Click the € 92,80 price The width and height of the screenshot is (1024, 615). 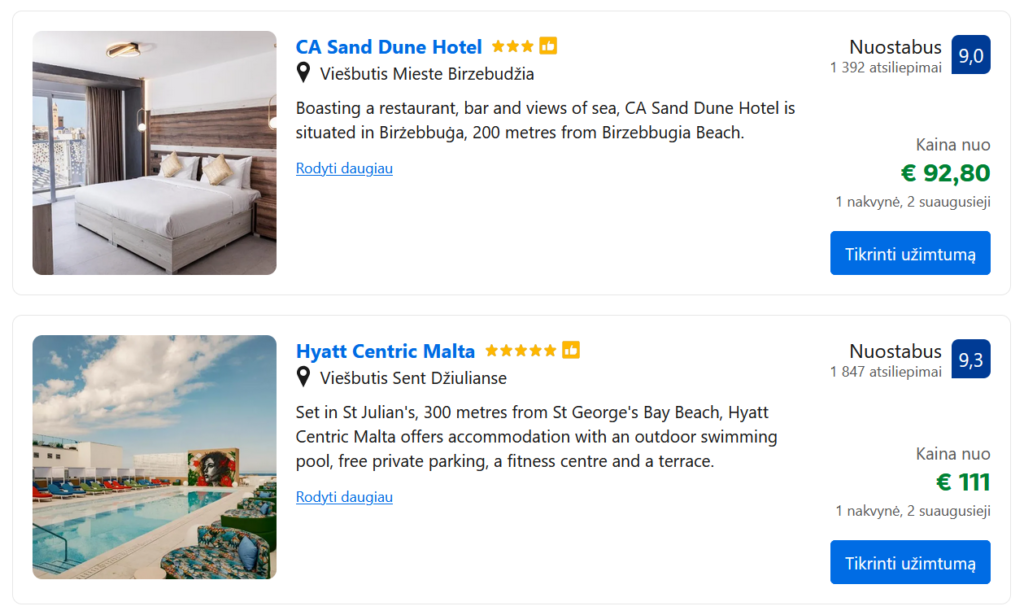click(x=945, y=173)
